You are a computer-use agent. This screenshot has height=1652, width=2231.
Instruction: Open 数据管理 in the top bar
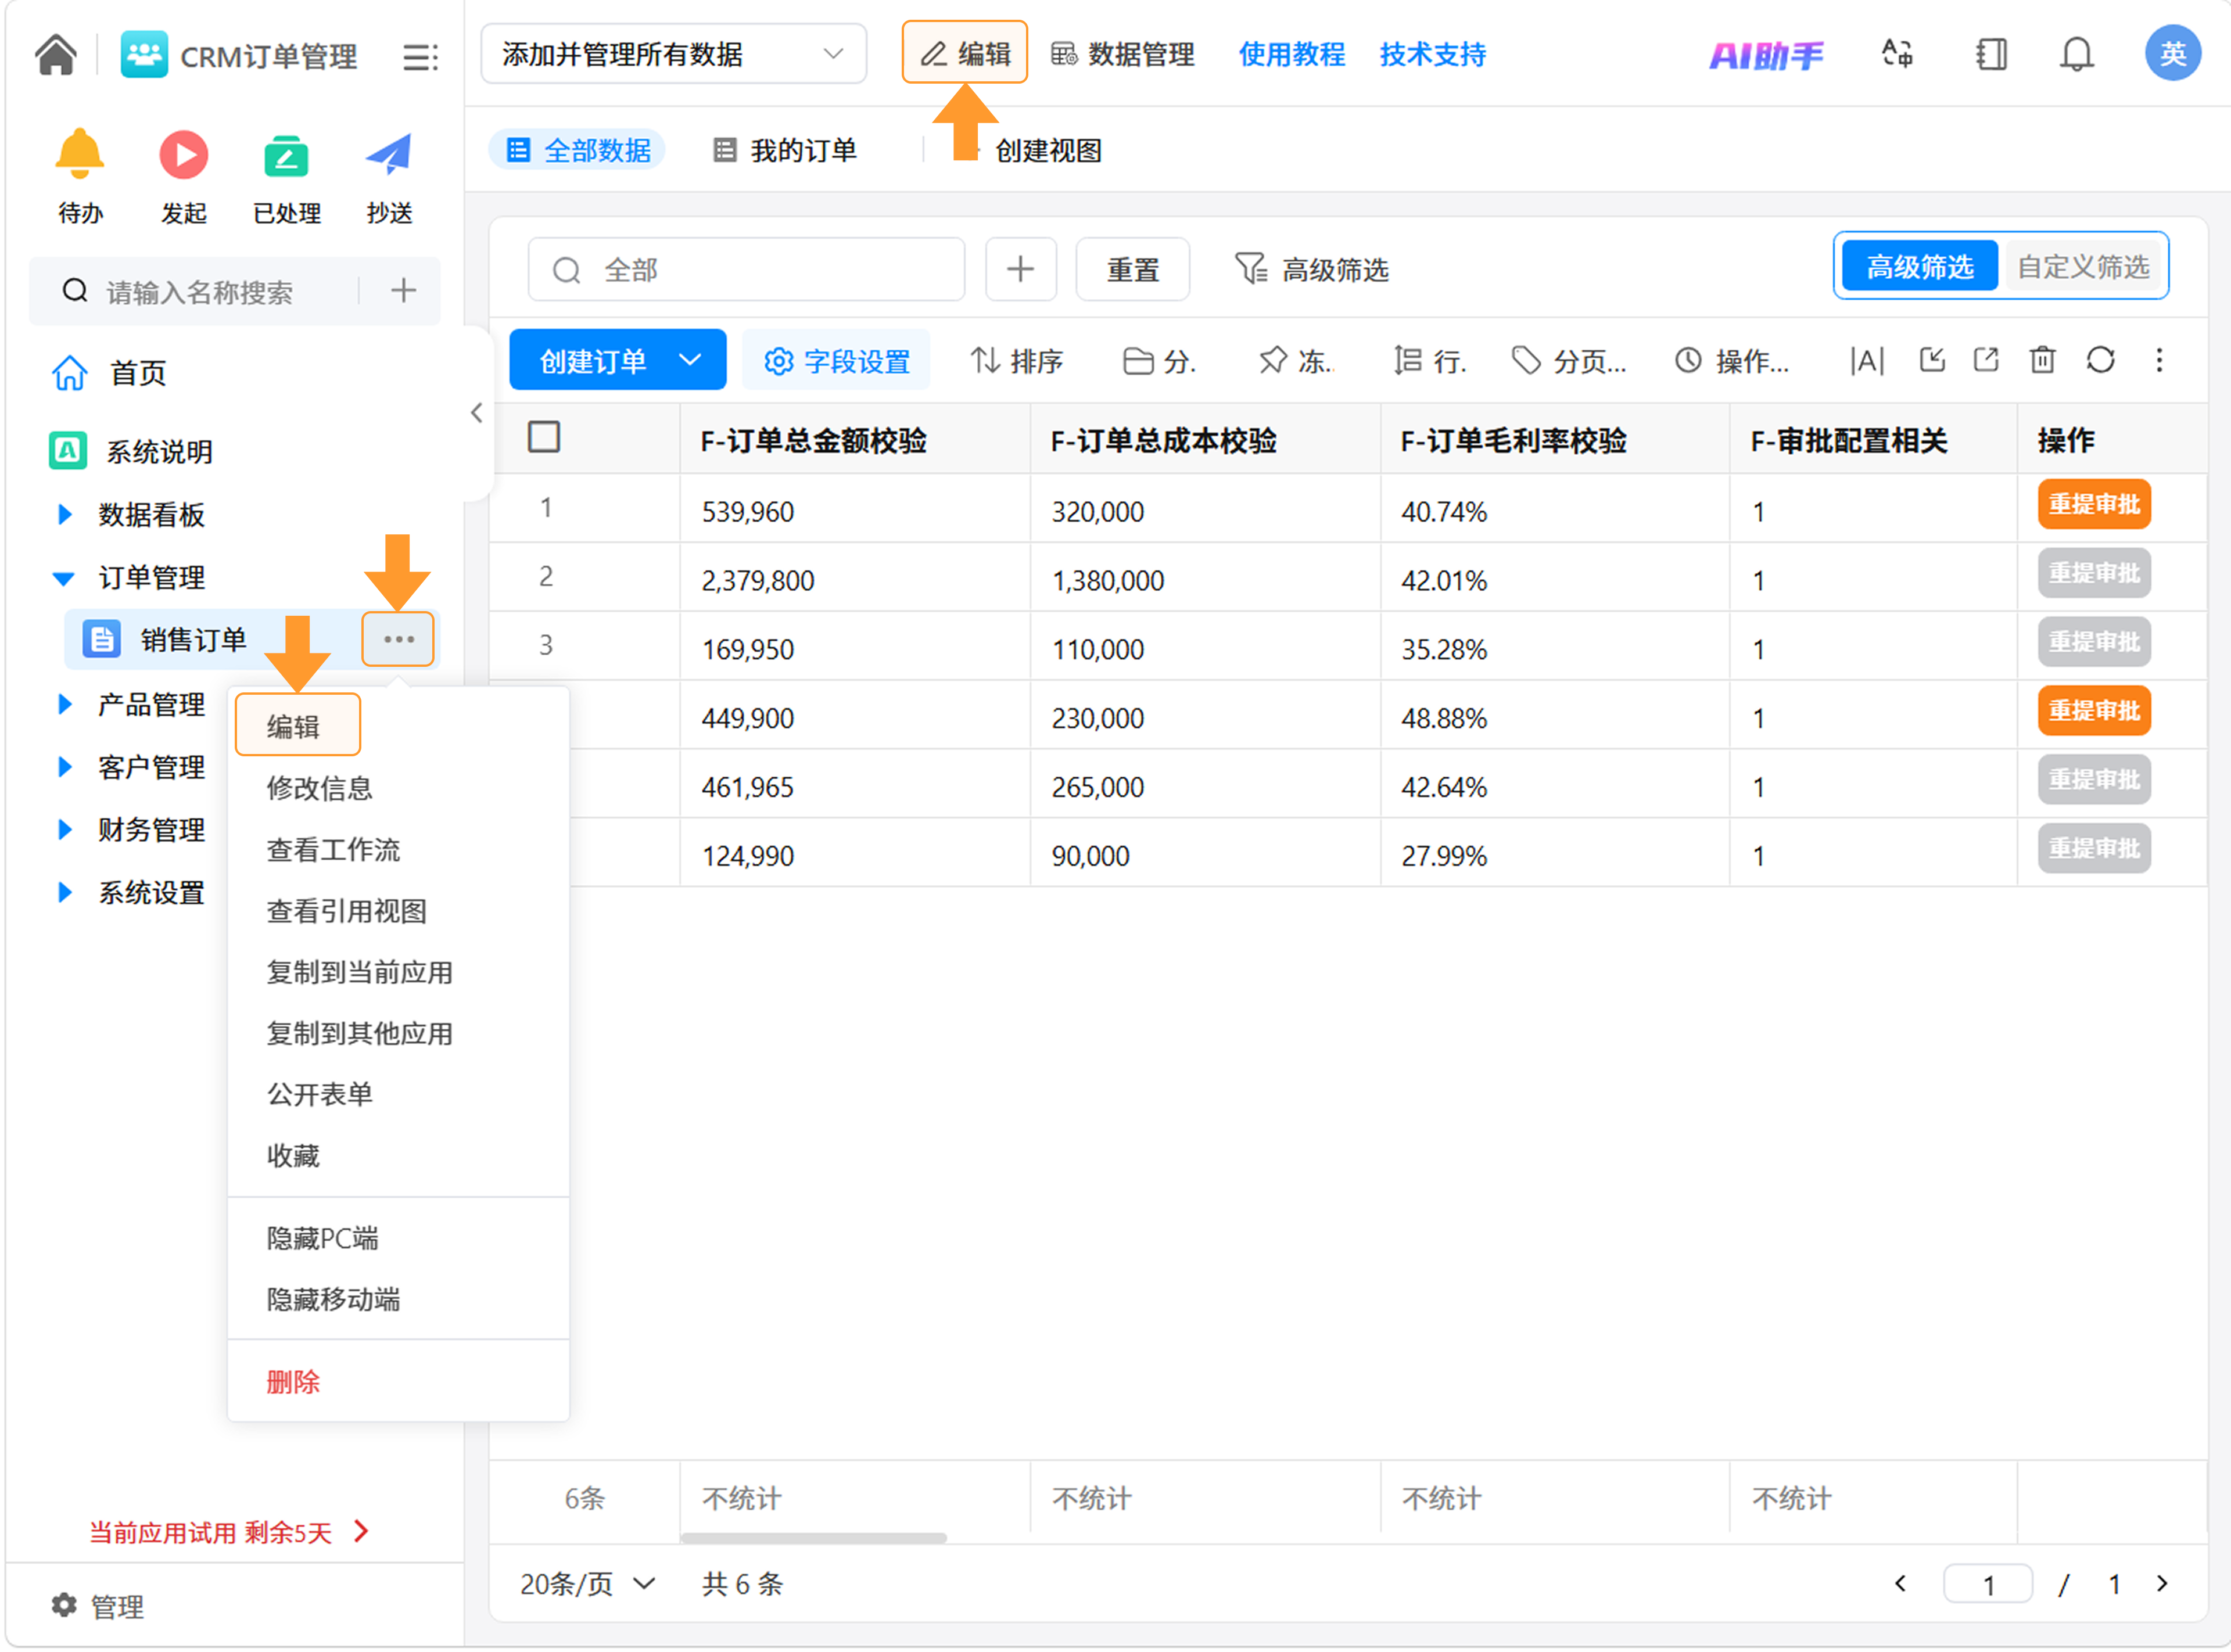point(1123,54)
